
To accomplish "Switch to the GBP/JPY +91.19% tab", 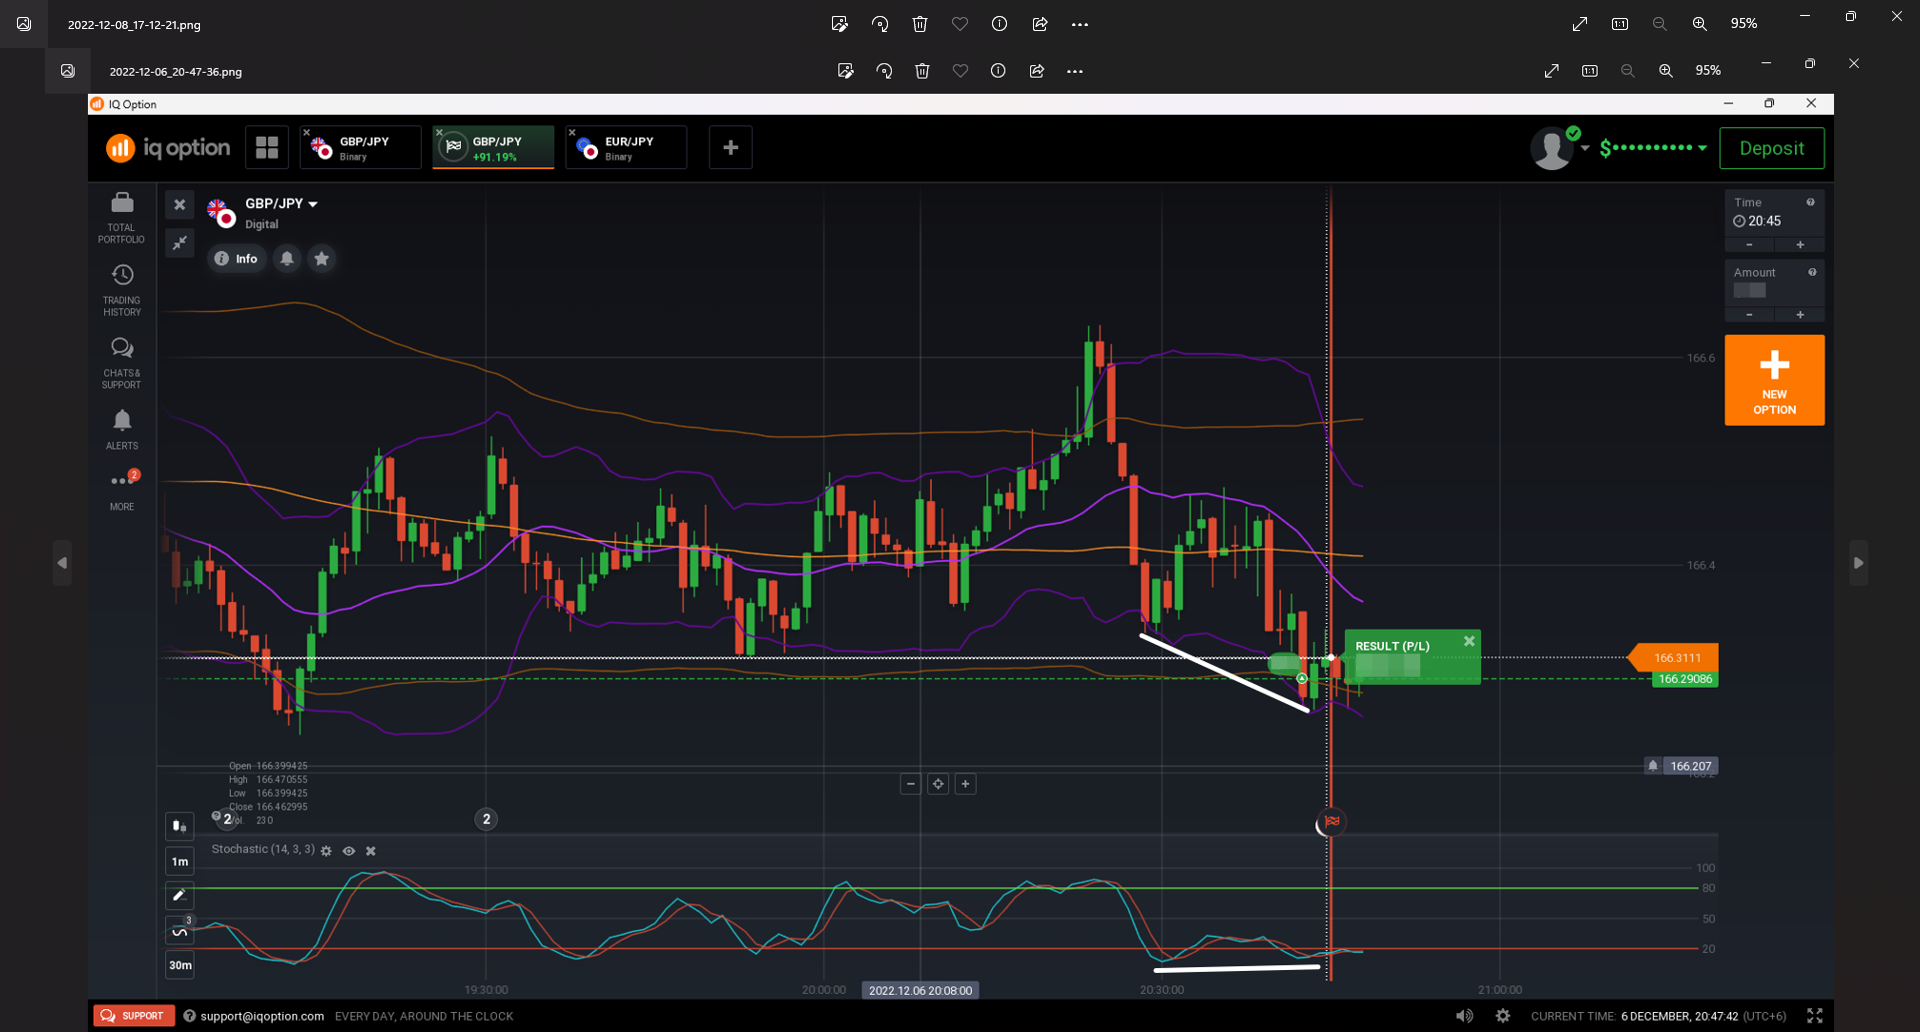I will click(493, 148).
